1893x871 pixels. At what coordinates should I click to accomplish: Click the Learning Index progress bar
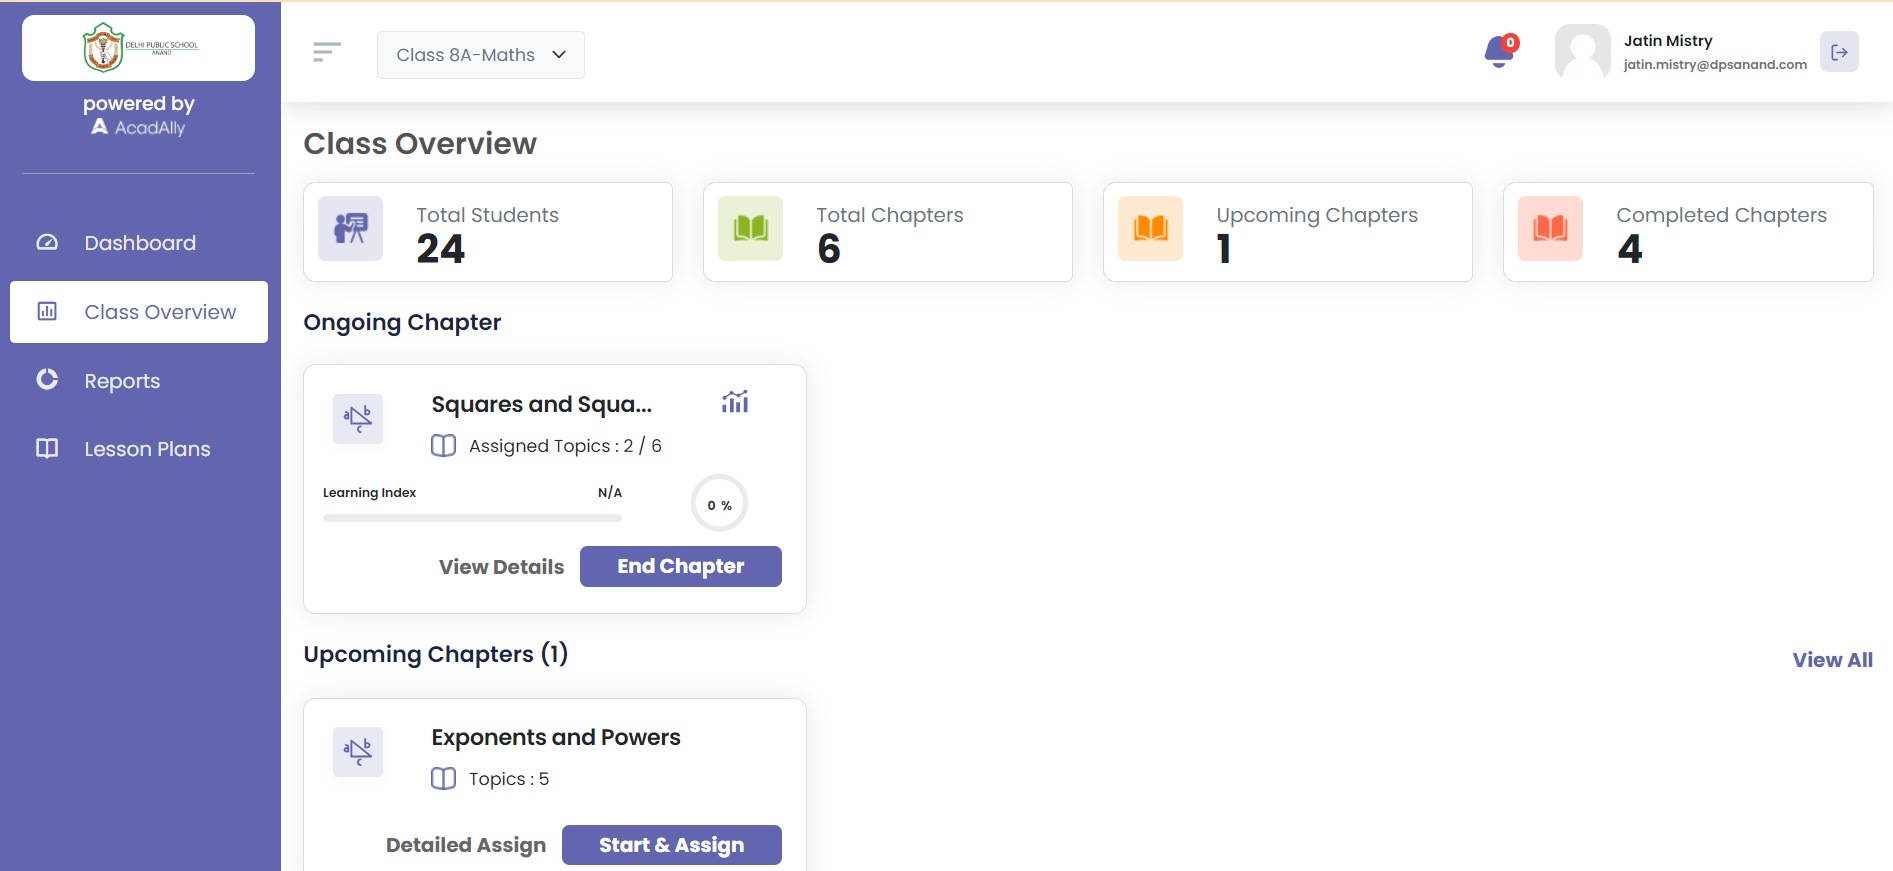[472, 518]
